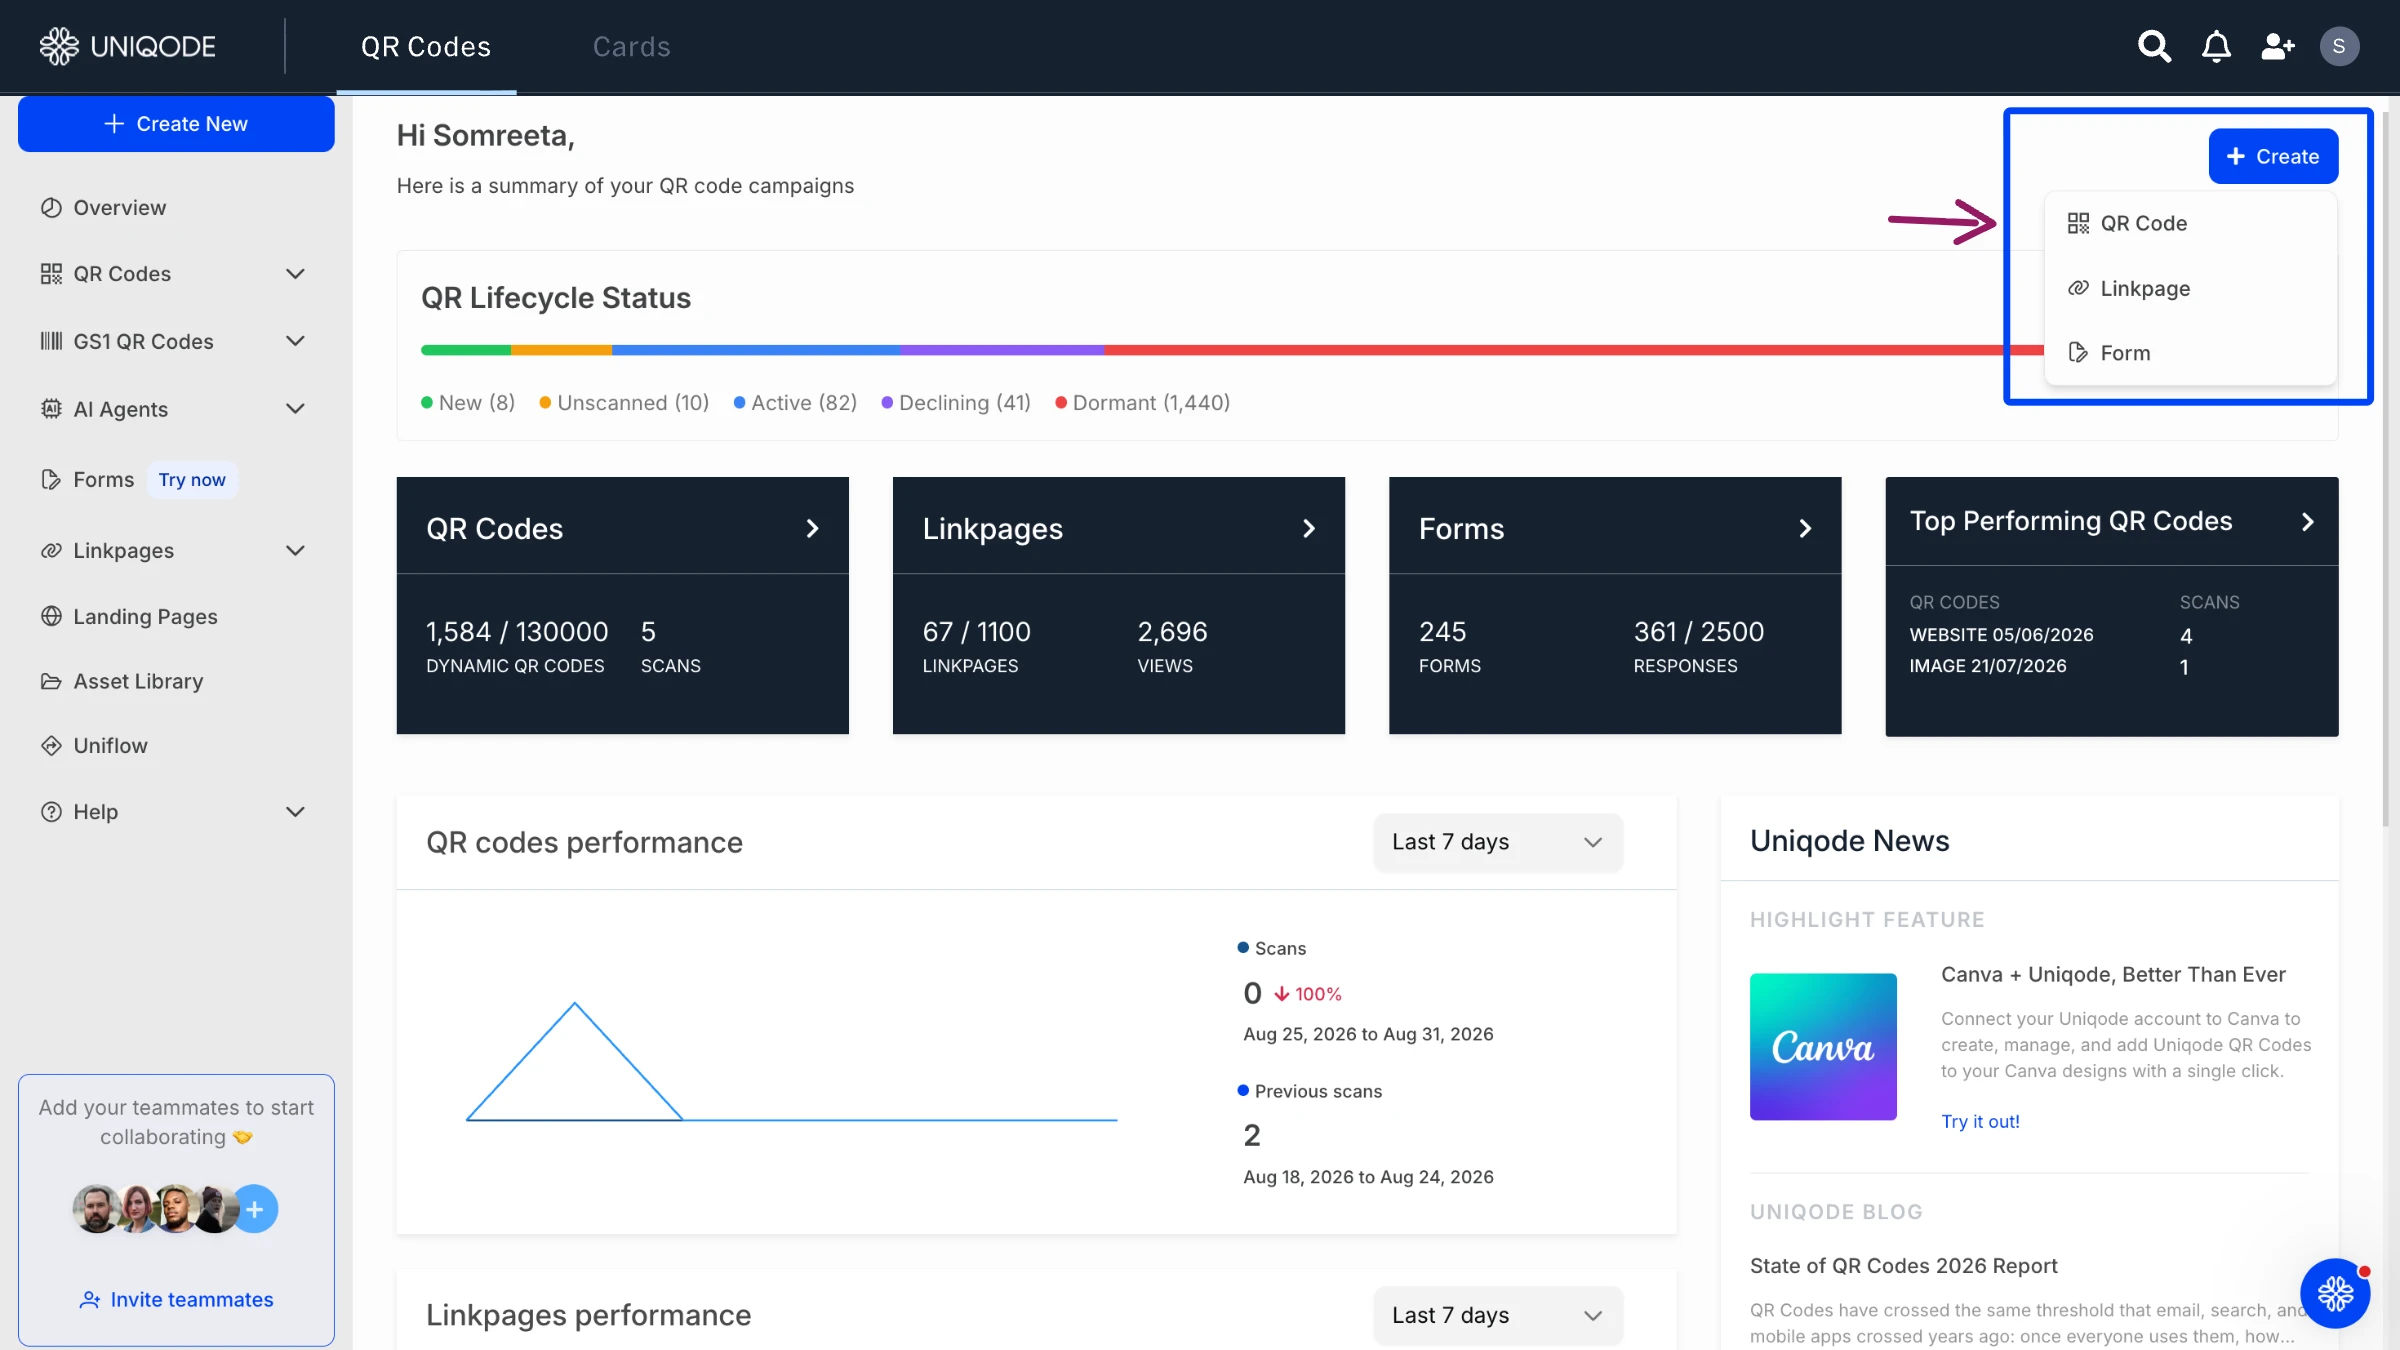Click 361 / 2500 responses value

(x=1698, y=632)
